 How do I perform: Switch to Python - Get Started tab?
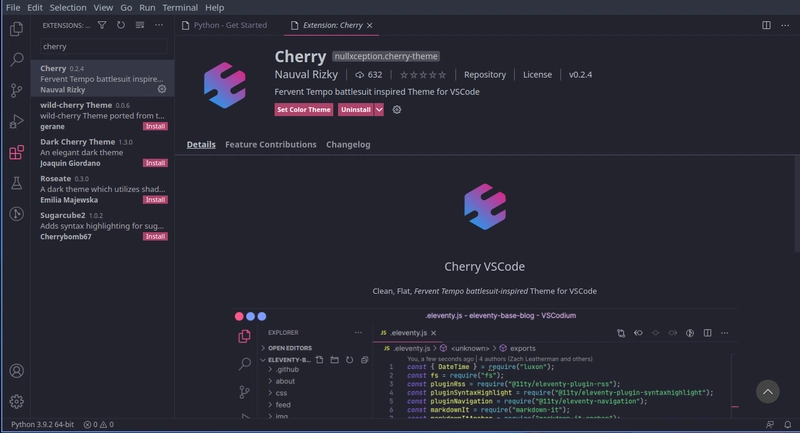tap(229, 26)
